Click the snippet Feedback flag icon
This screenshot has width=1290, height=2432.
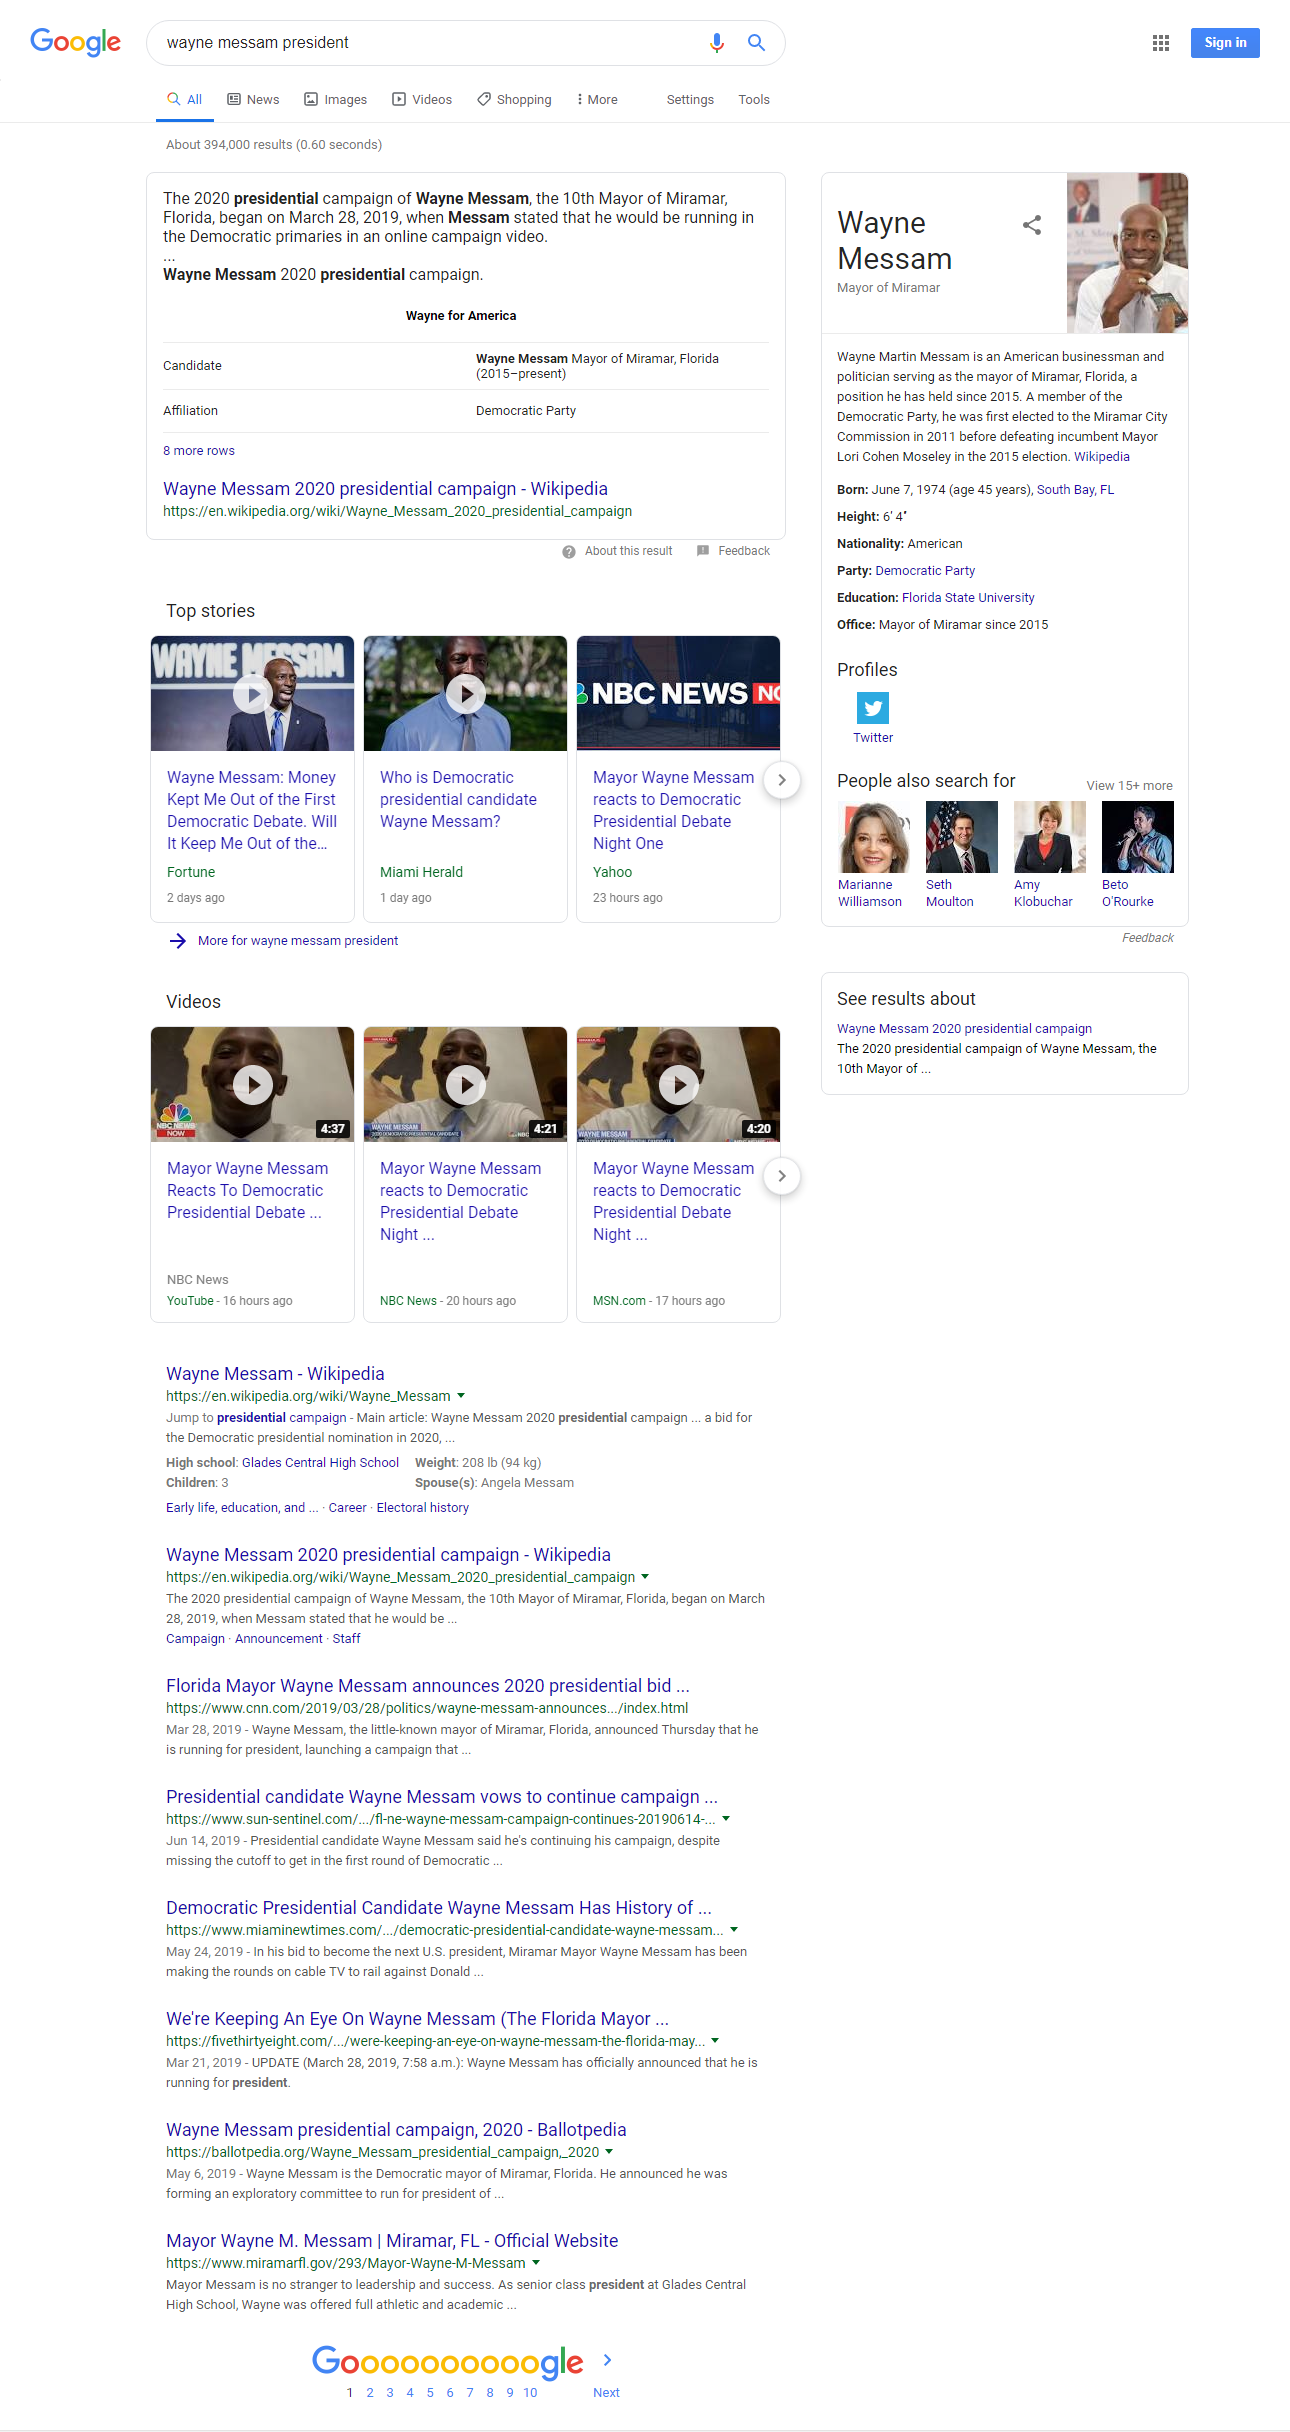click(703, 551)
